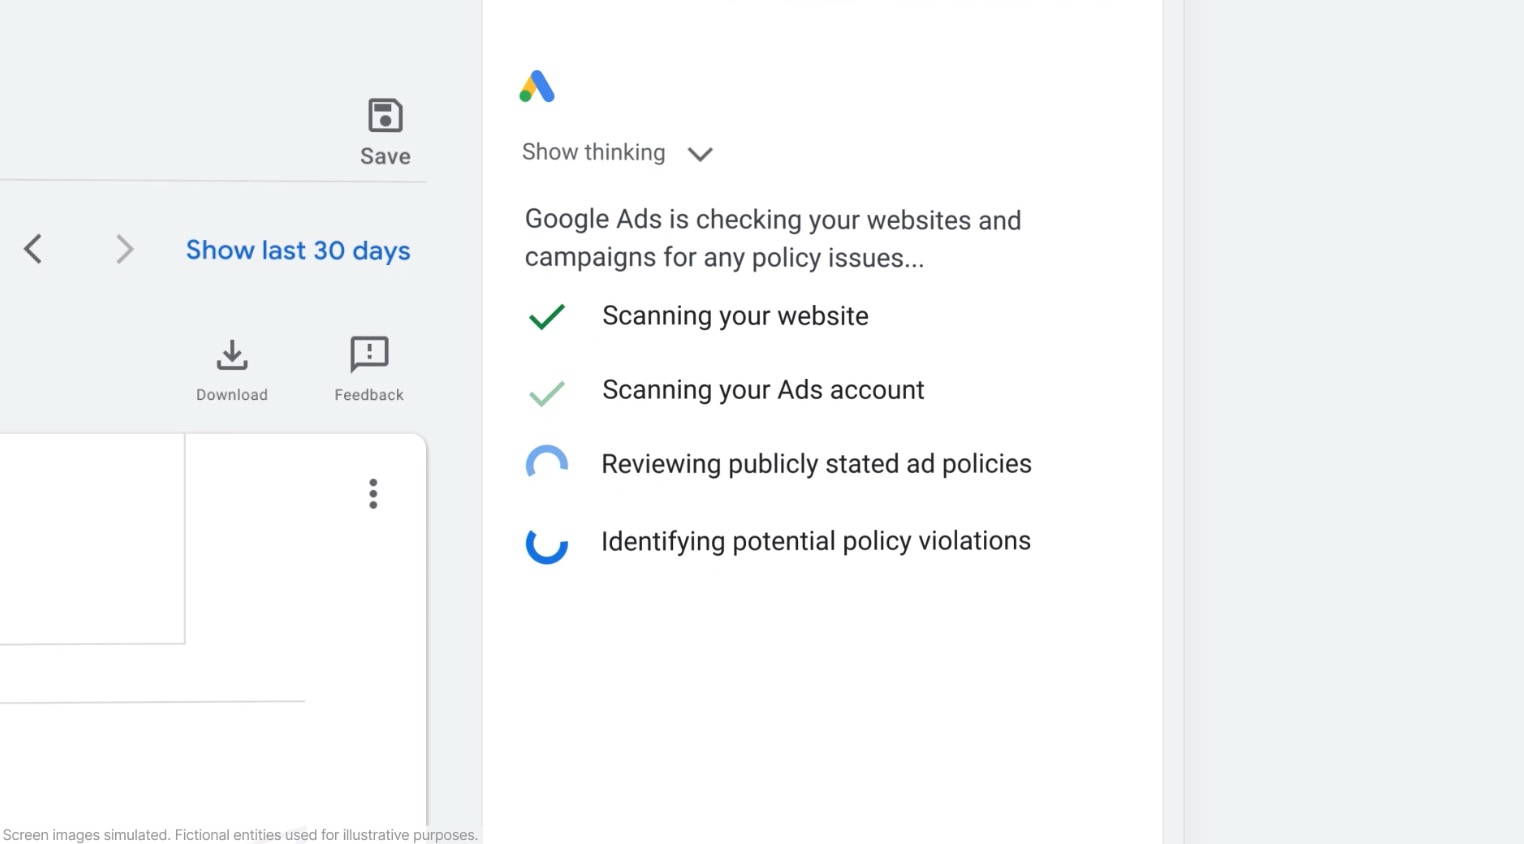This screenshot has width=1524, height=844.
Task: Click the Show thinking label
Action: click(x=593, y=152)
